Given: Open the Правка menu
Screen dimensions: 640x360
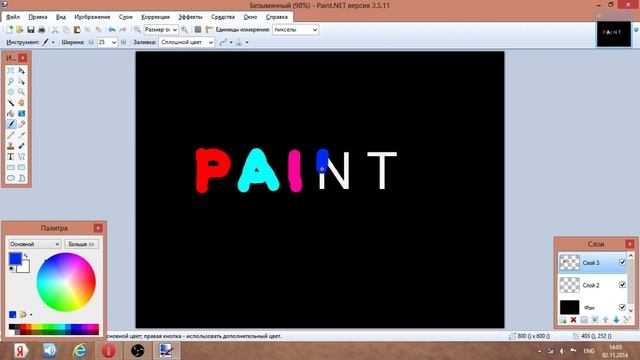Looking at the screenshot, I should pyautogui.click(x=38, y=17).
